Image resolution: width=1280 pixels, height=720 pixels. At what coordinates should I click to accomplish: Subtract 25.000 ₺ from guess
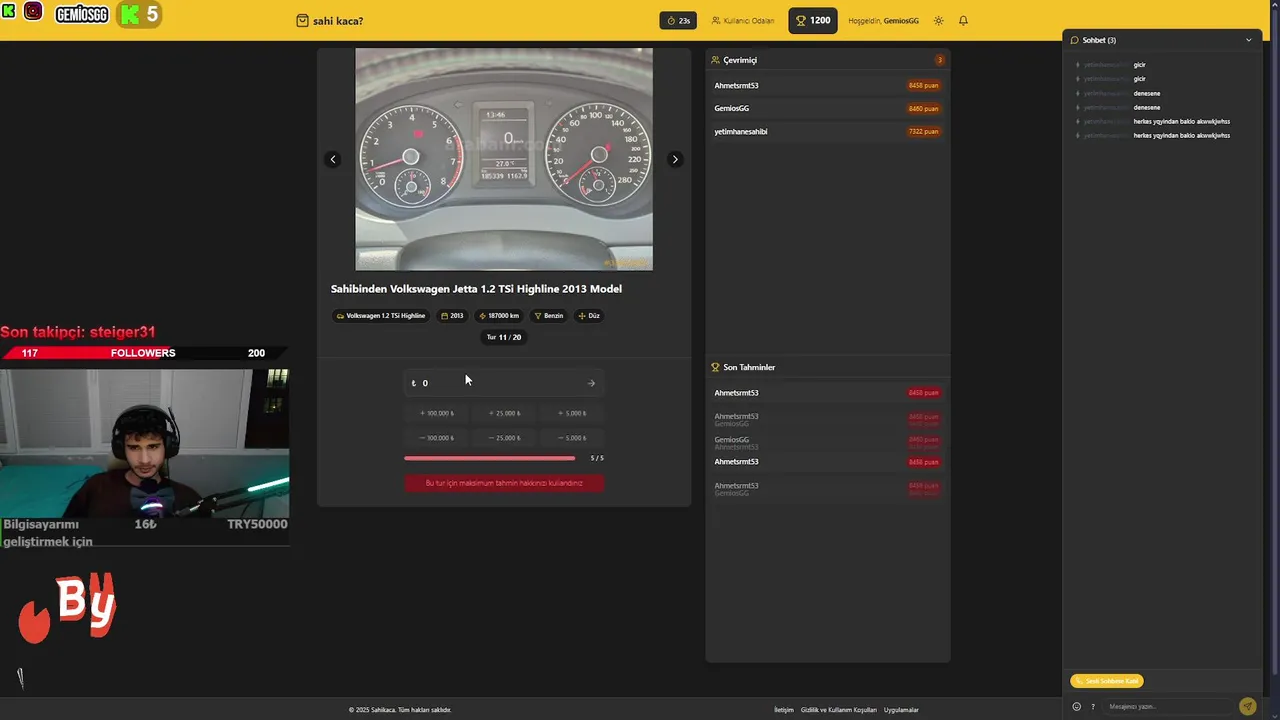504,438
